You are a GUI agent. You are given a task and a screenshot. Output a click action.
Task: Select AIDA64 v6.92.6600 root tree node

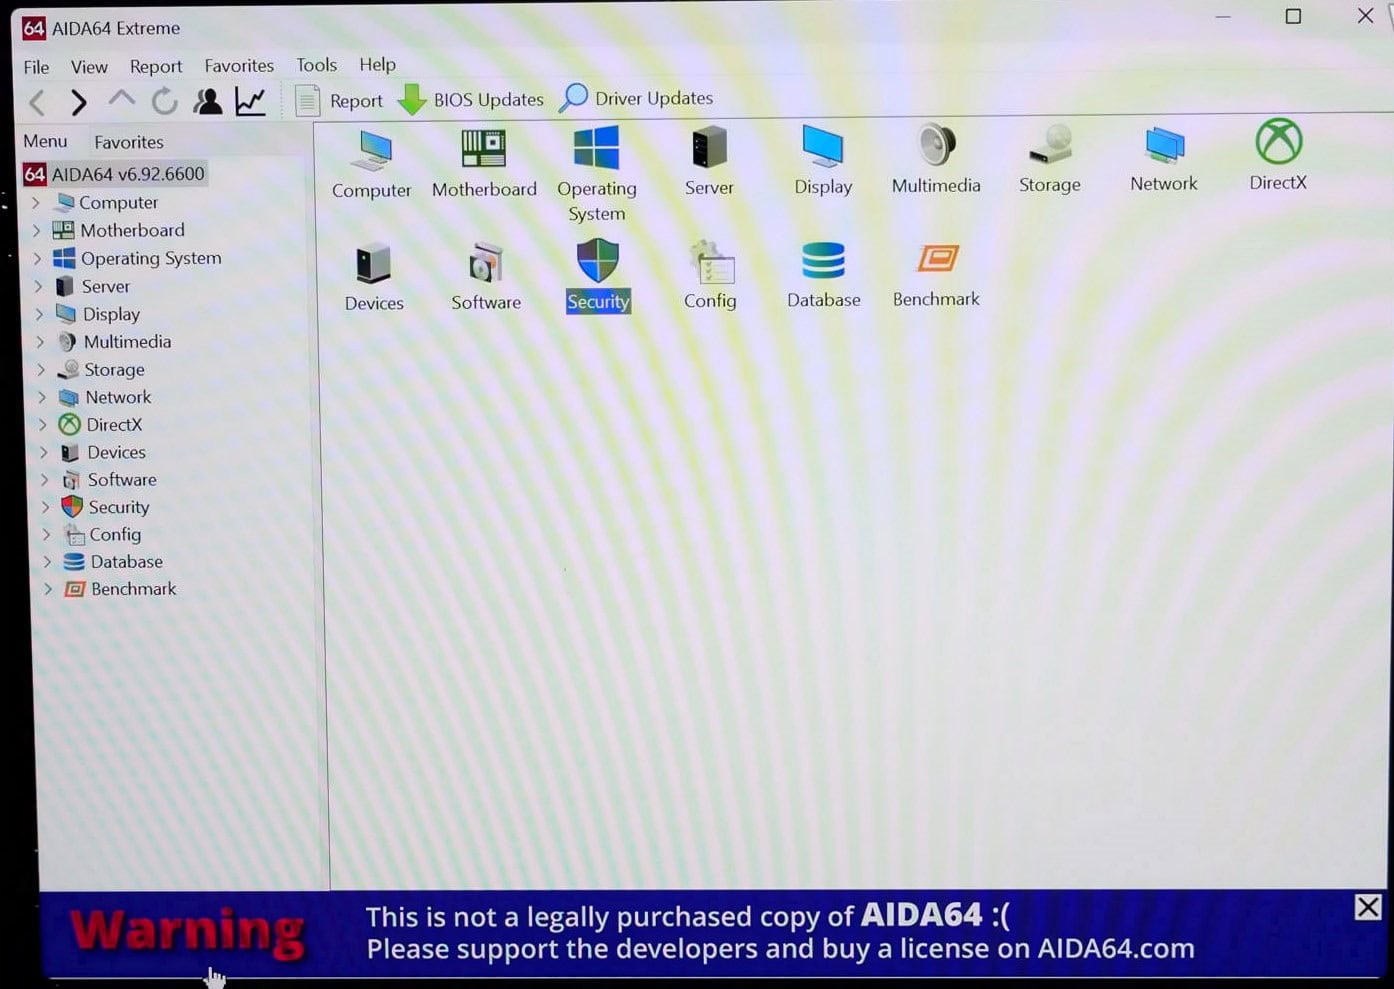click(x=114, y=174)
